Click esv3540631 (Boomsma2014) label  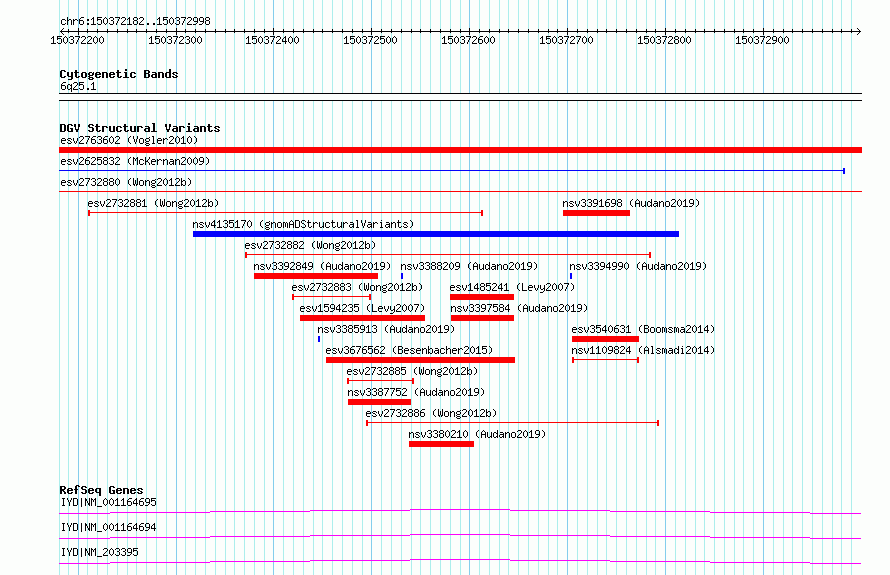pos(643,329)
